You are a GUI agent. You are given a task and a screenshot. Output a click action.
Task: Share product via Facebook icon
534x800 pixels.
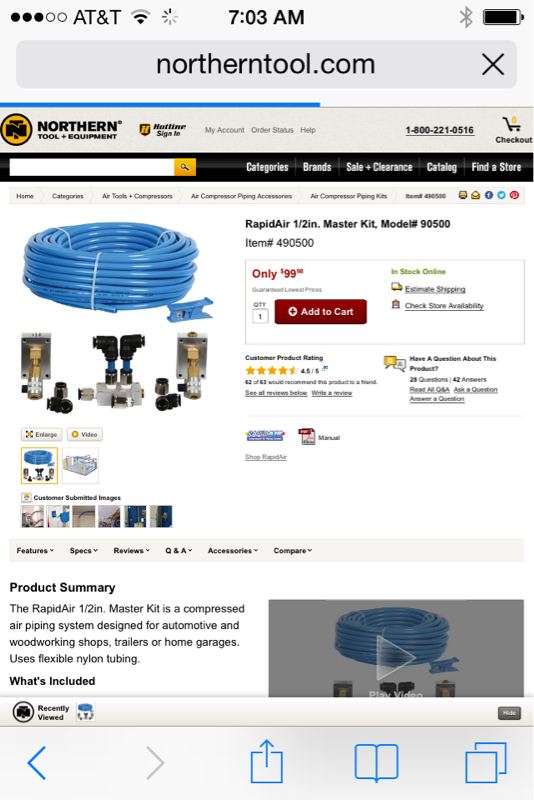(x=489, y=195)
